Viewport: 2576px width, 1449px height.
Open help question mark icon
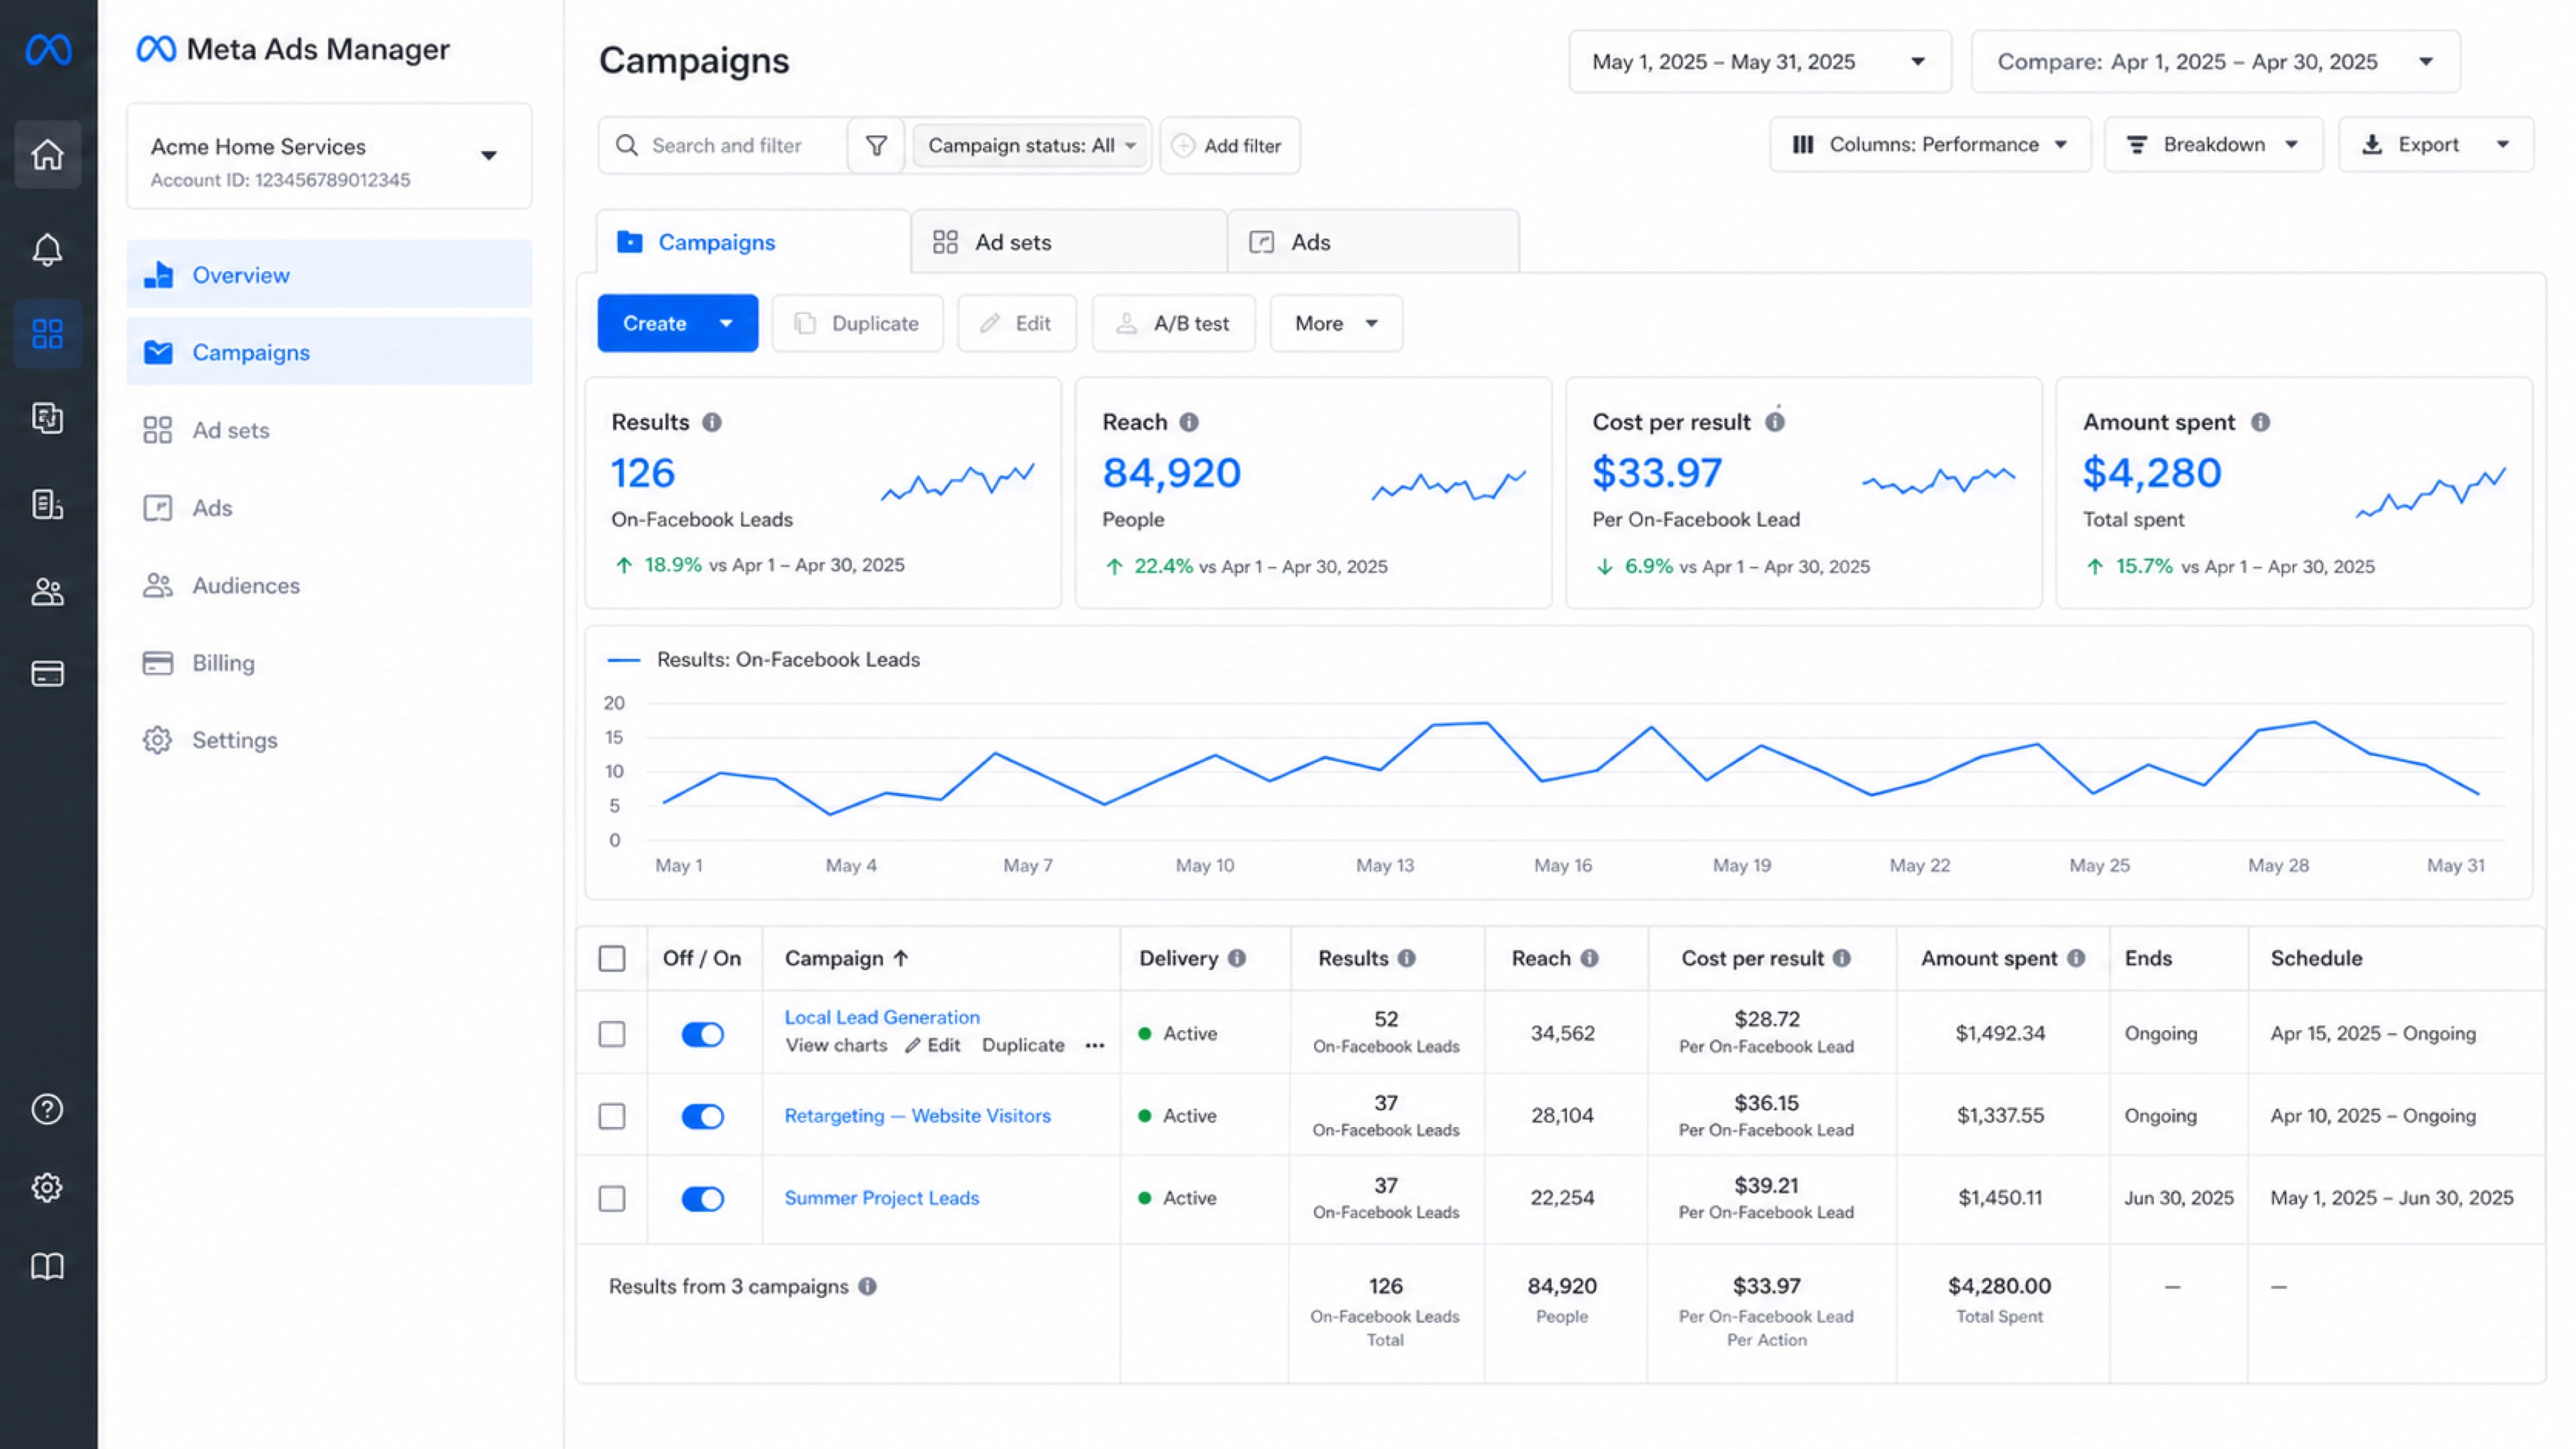click(47, 1109)
